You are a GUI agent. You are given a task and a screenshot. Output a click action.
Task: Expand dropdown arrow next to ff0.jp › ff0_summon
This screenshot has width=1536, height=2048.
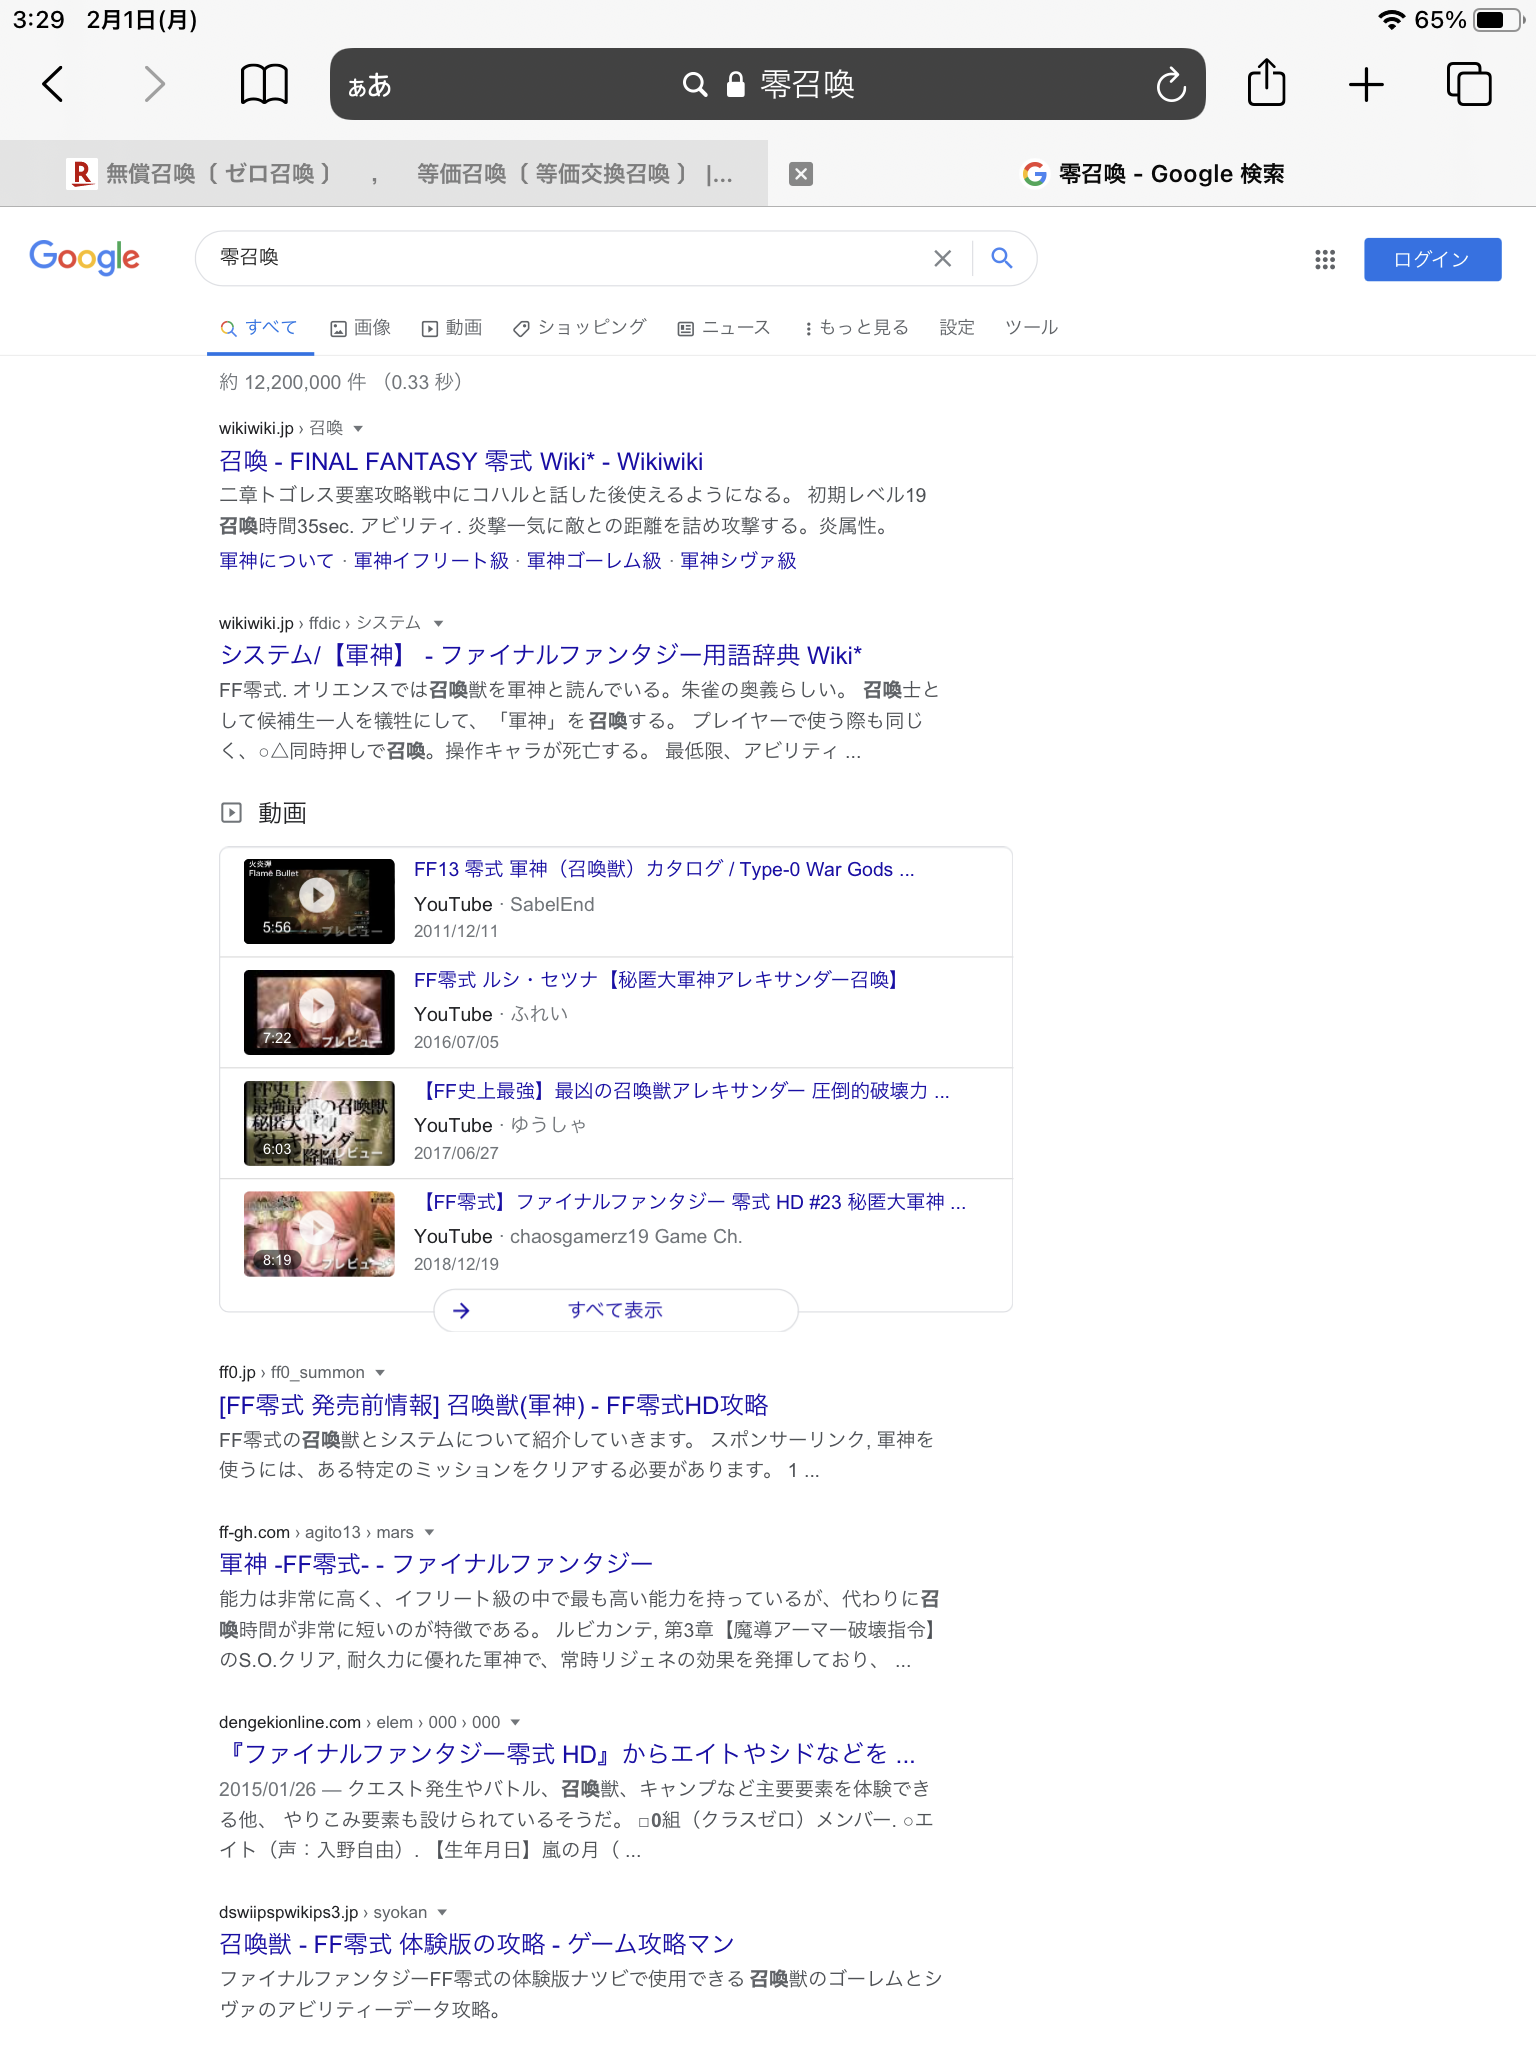tap(380, 1373)
